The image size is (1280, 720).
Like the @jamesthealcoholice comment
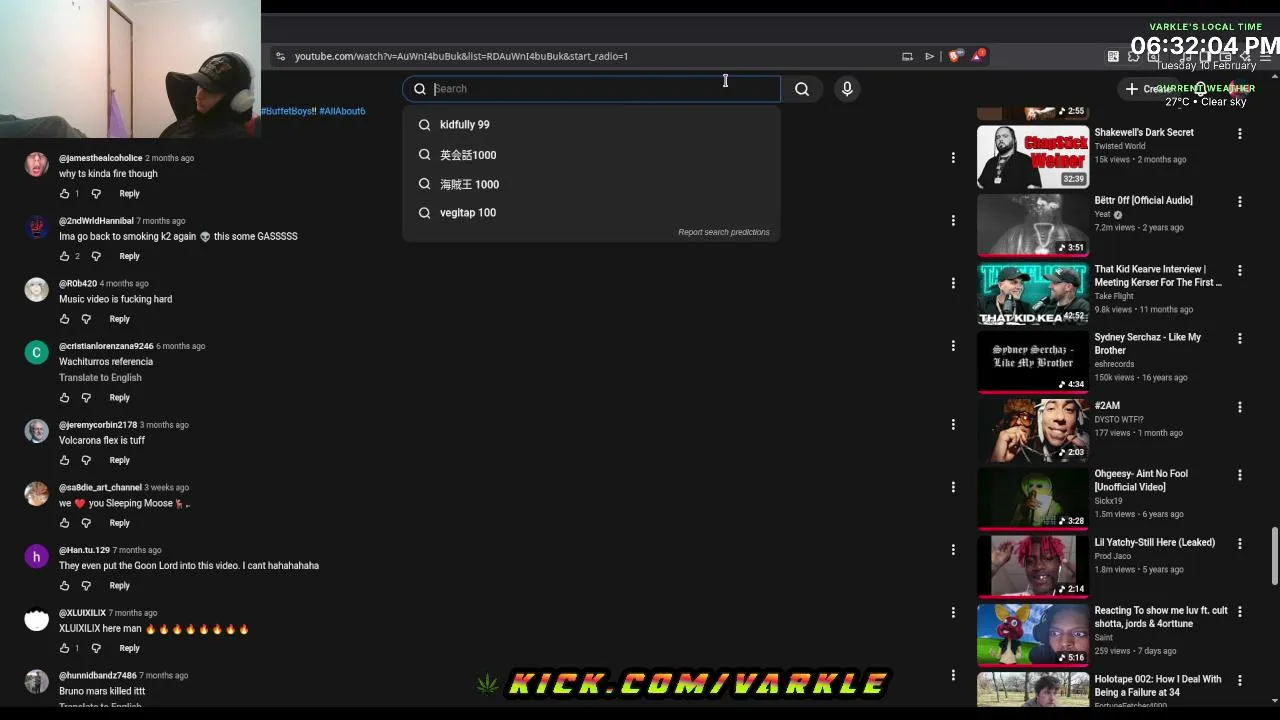pos(64,194)
